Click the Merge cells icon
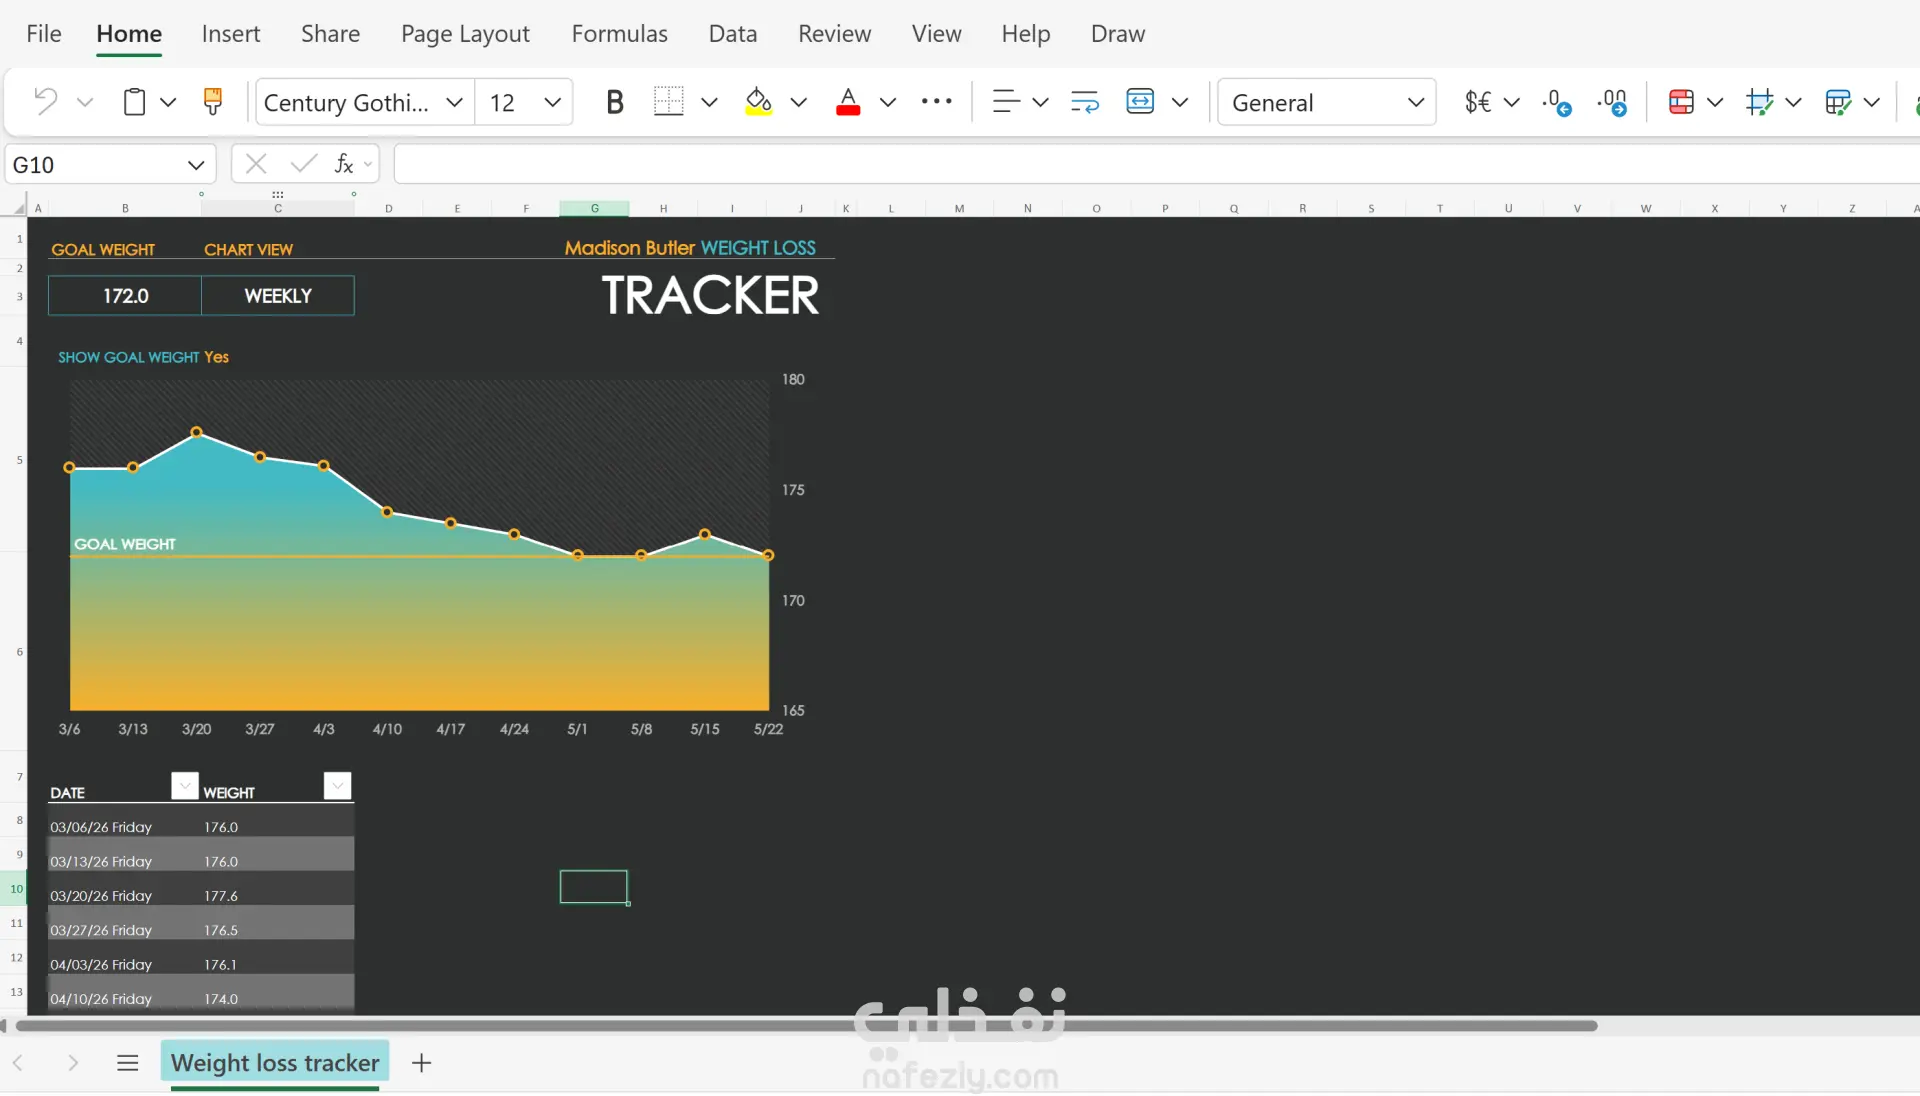The height and width of the screenshot is (1096, 1920). [1140, 101]
